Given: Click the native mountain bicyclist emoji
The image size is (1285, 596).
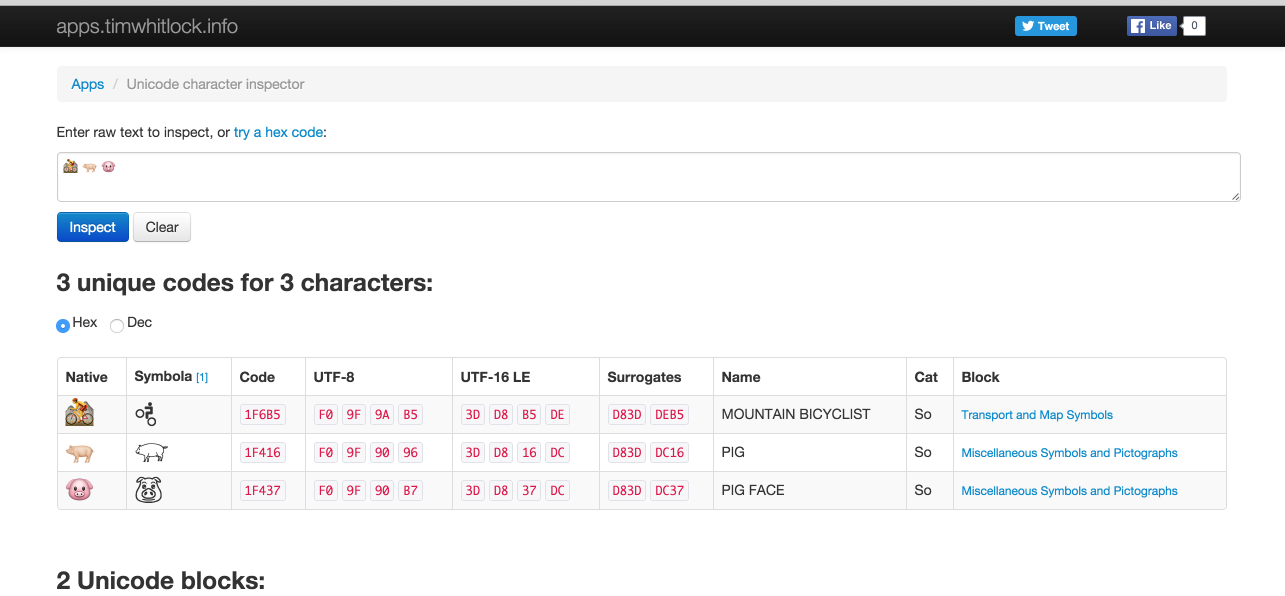Looking at the screenshot, I should coord(79,413).
